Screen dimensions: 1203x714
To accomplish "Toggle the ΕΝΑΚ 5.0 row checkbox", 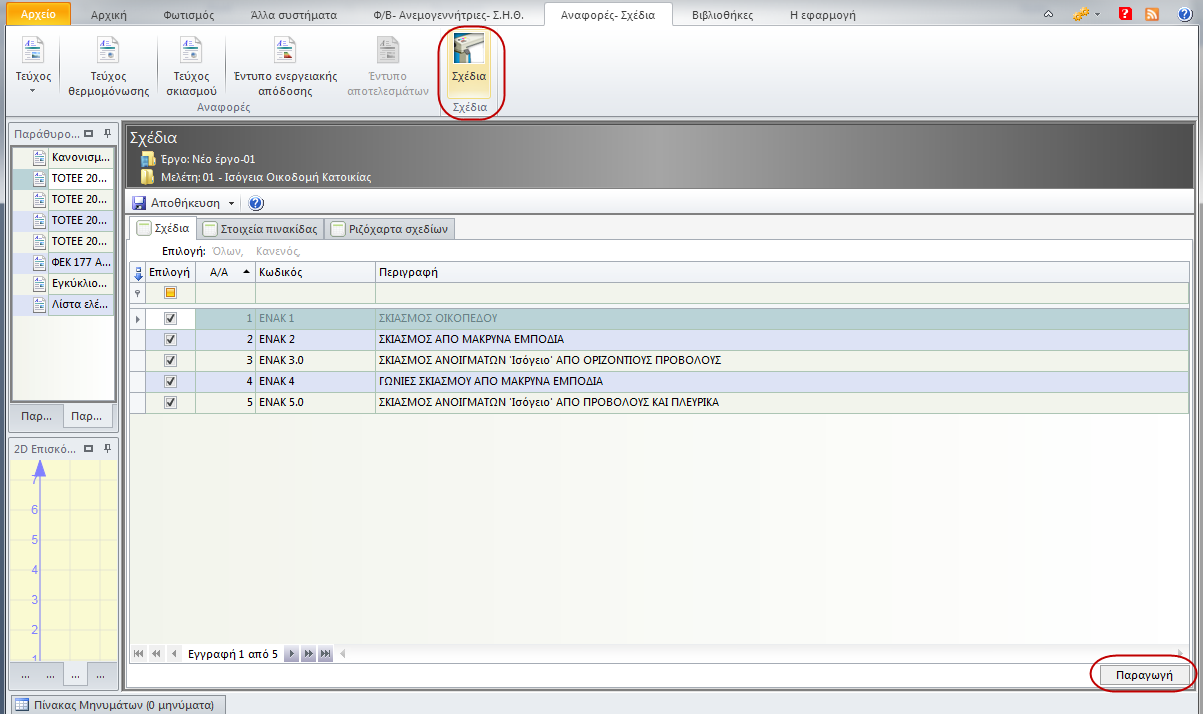I will coord(170,402).
